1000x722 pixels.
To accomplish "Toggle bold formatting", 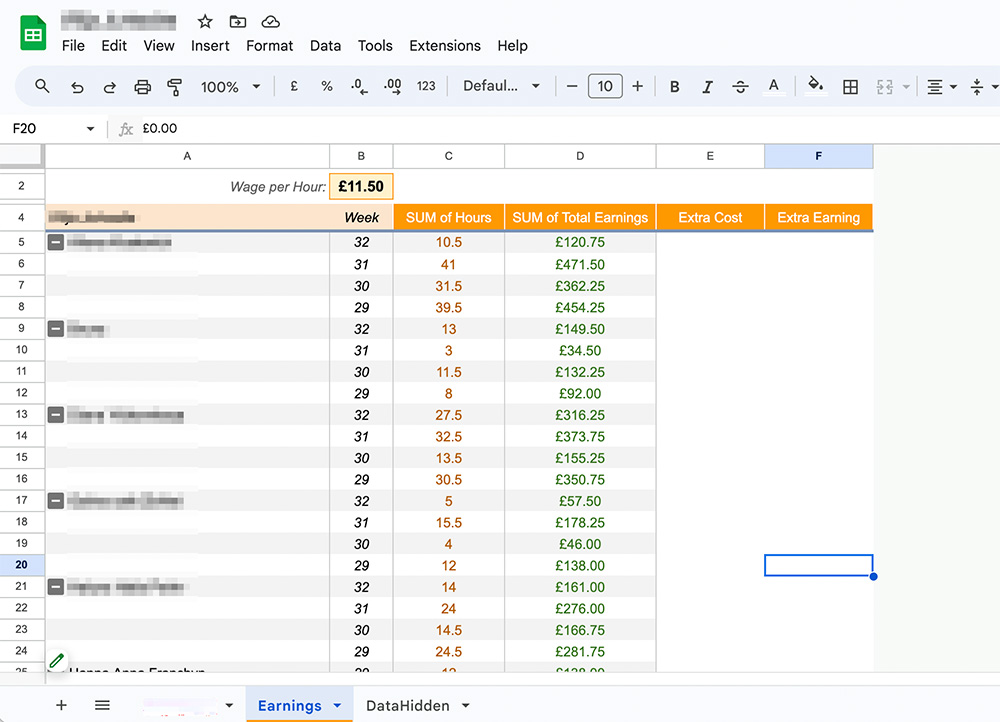I will click(675, 87).
